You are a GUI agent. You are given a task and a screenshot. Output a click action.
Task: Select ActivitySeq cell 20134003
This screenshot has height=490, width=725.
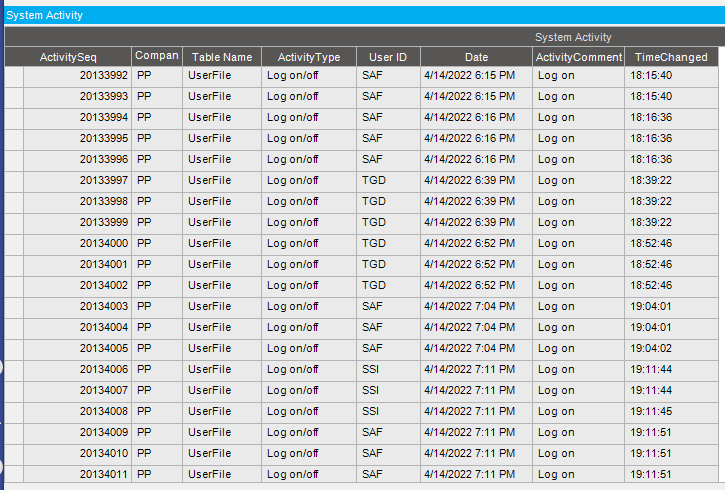point(78,307)
